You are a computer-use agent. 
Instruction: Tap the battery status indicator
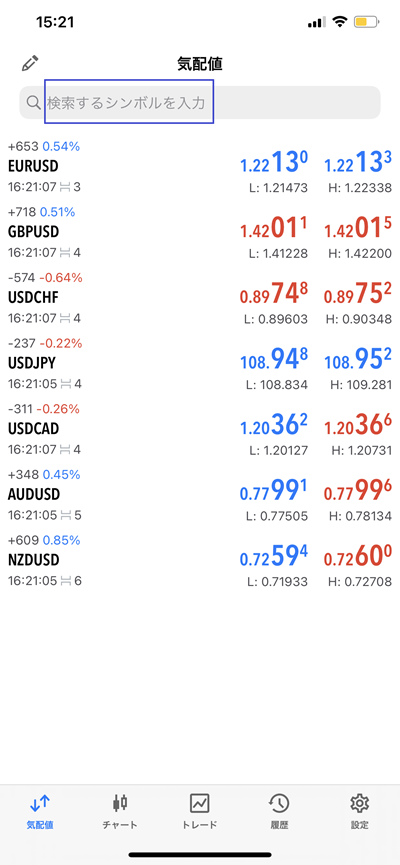(366, 23)
